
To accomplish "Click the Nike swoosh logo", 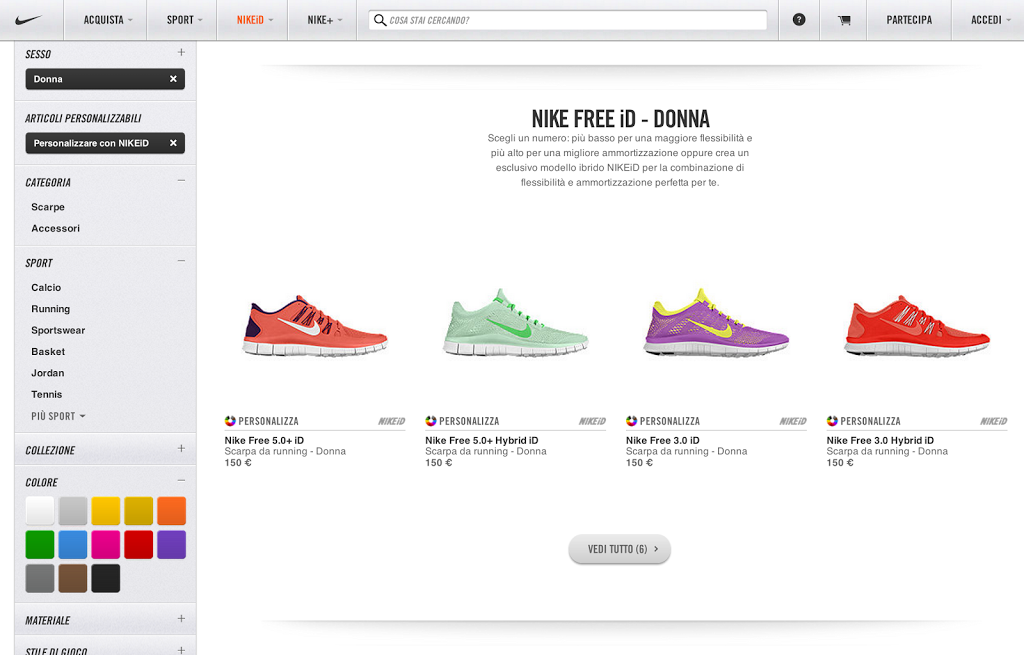I will [28, 20].
